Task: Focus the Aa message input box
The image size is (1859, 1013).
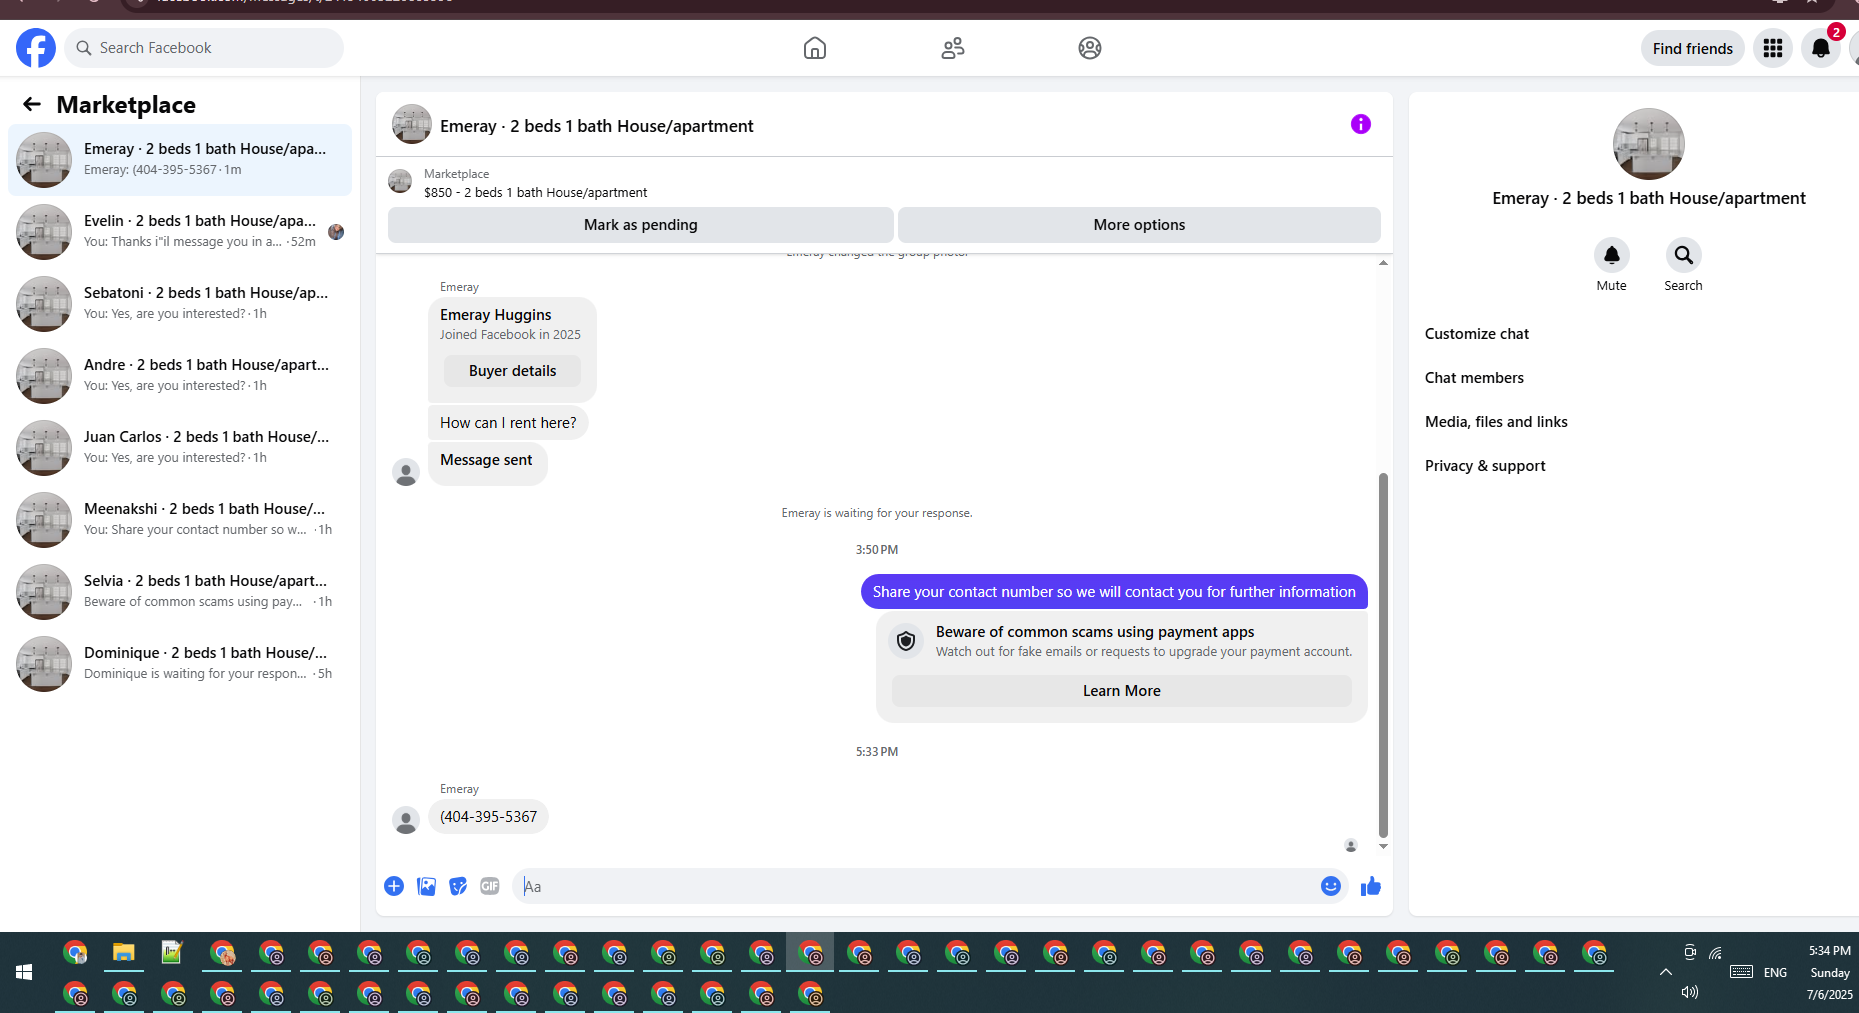Action: tap(930, 886)
